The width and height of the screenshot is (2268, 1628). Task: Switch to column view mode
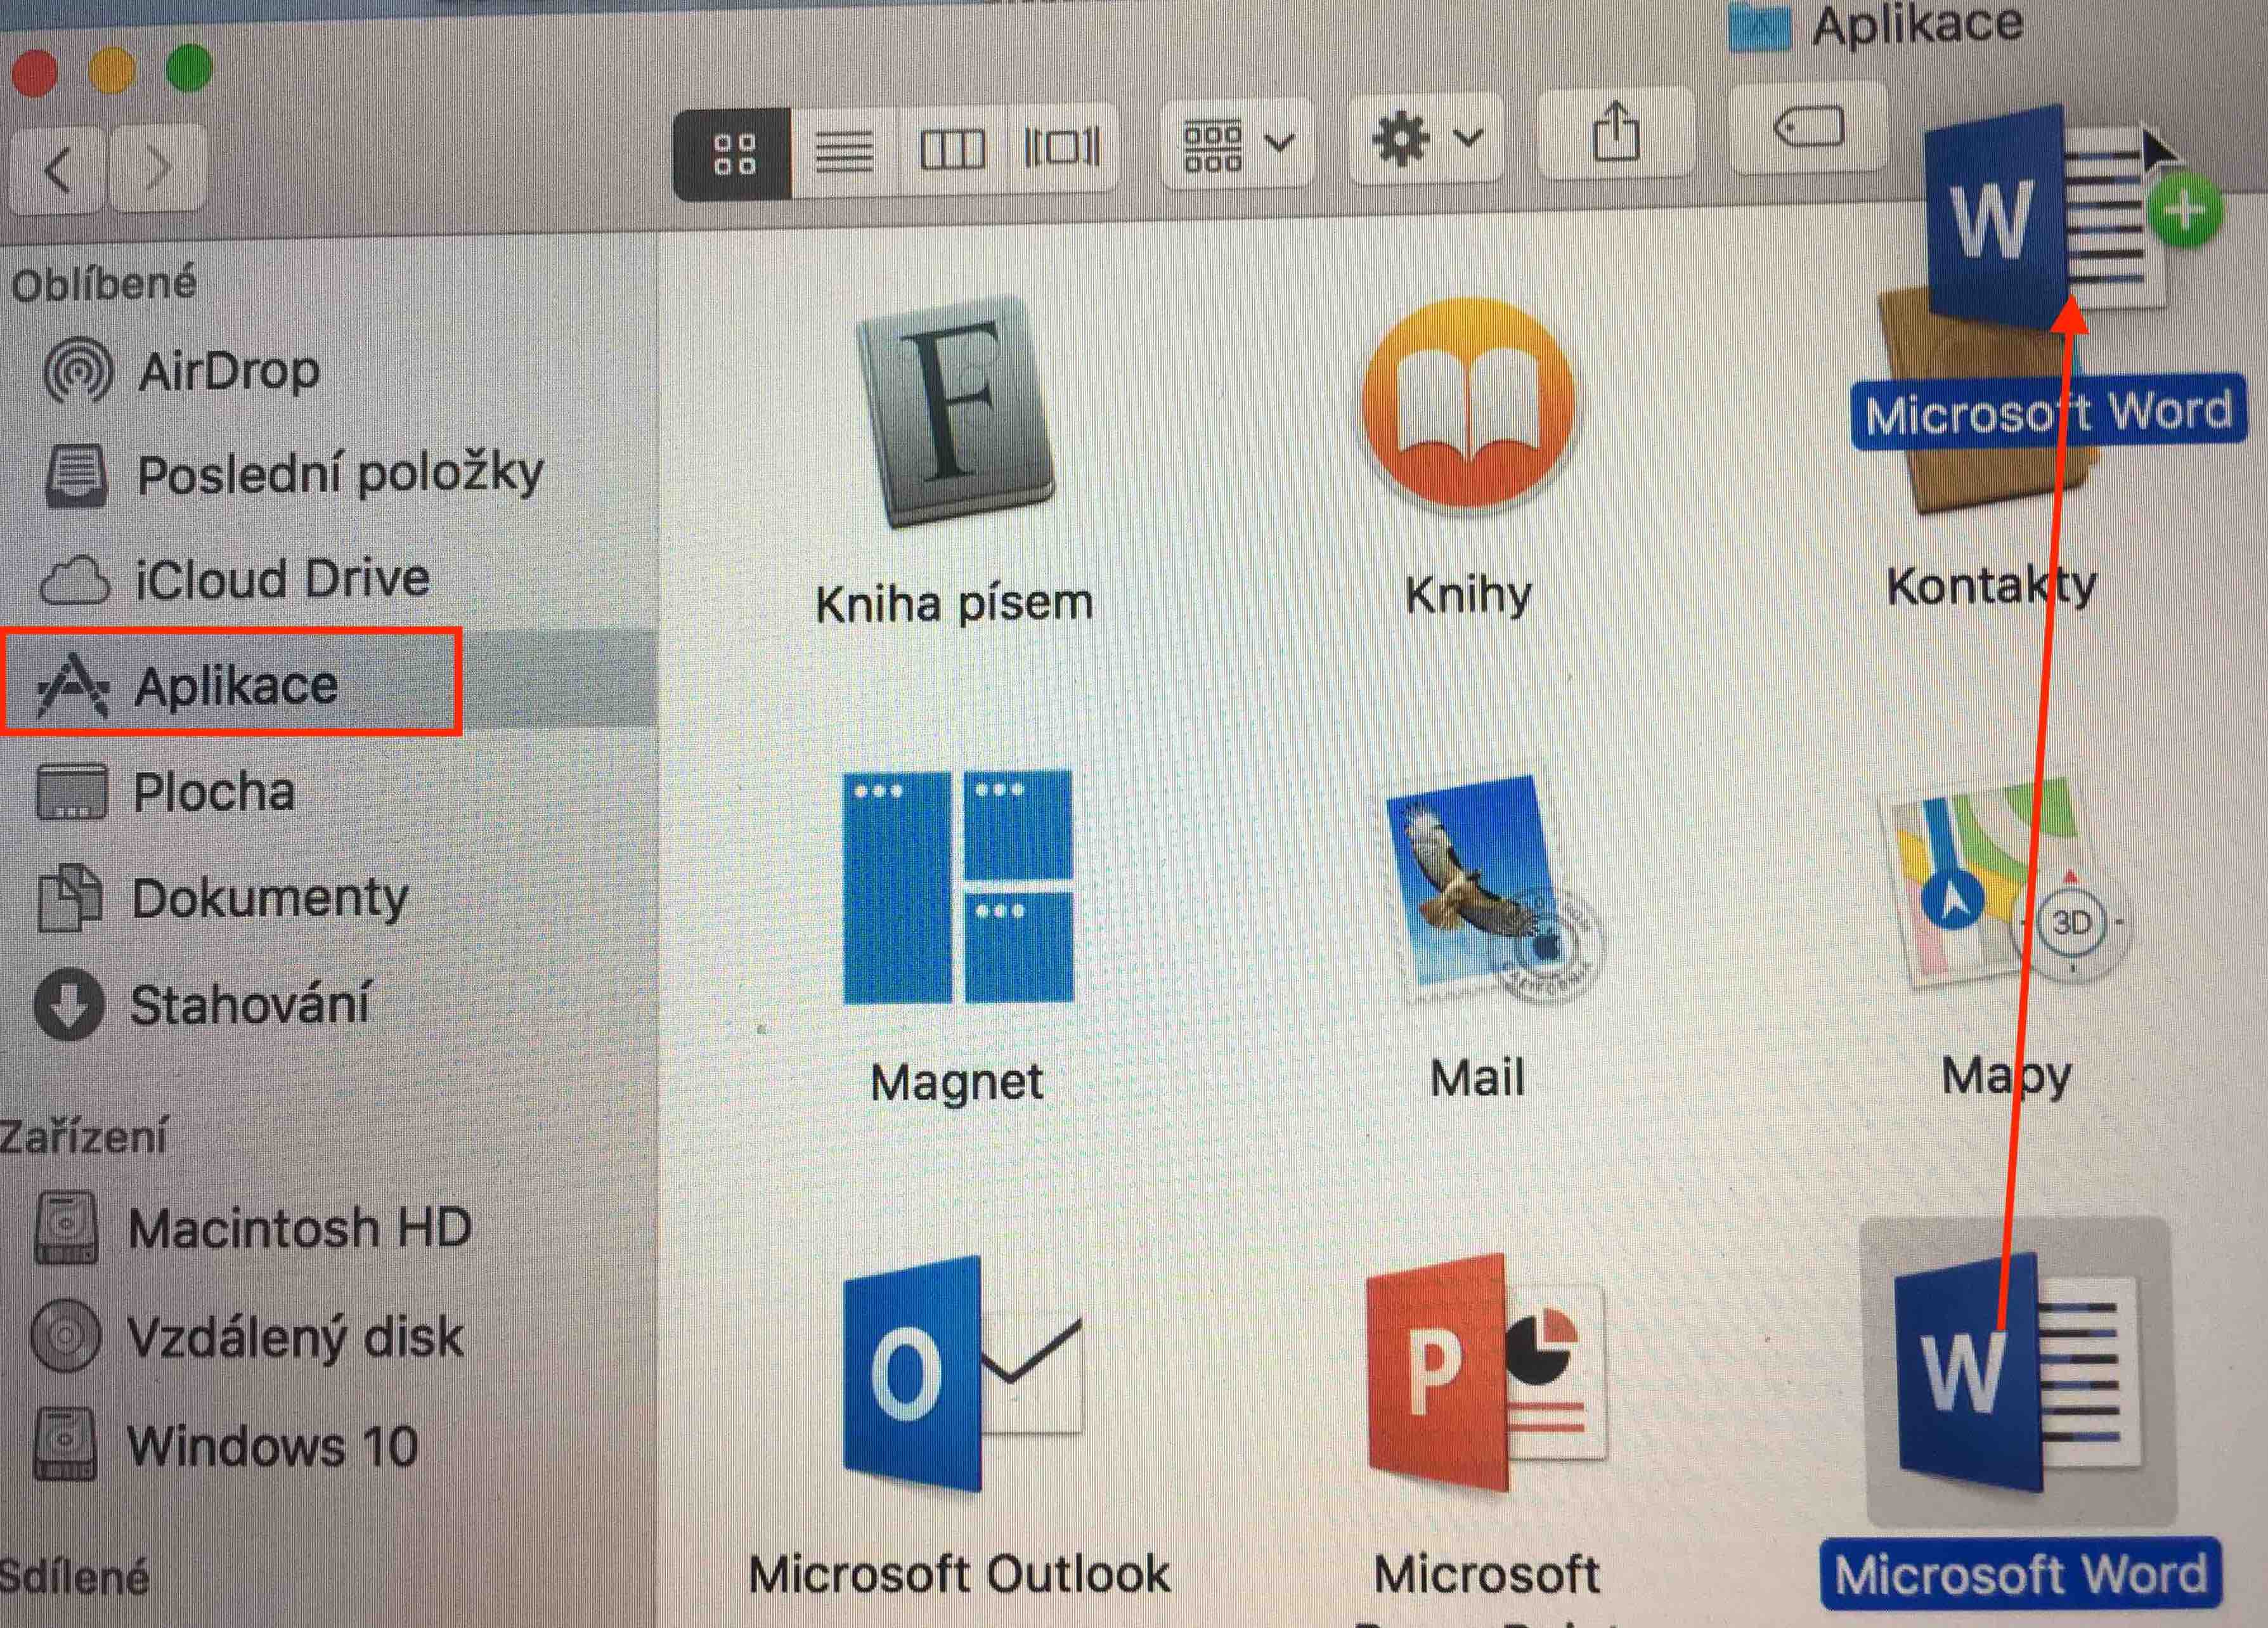(952, 150)
